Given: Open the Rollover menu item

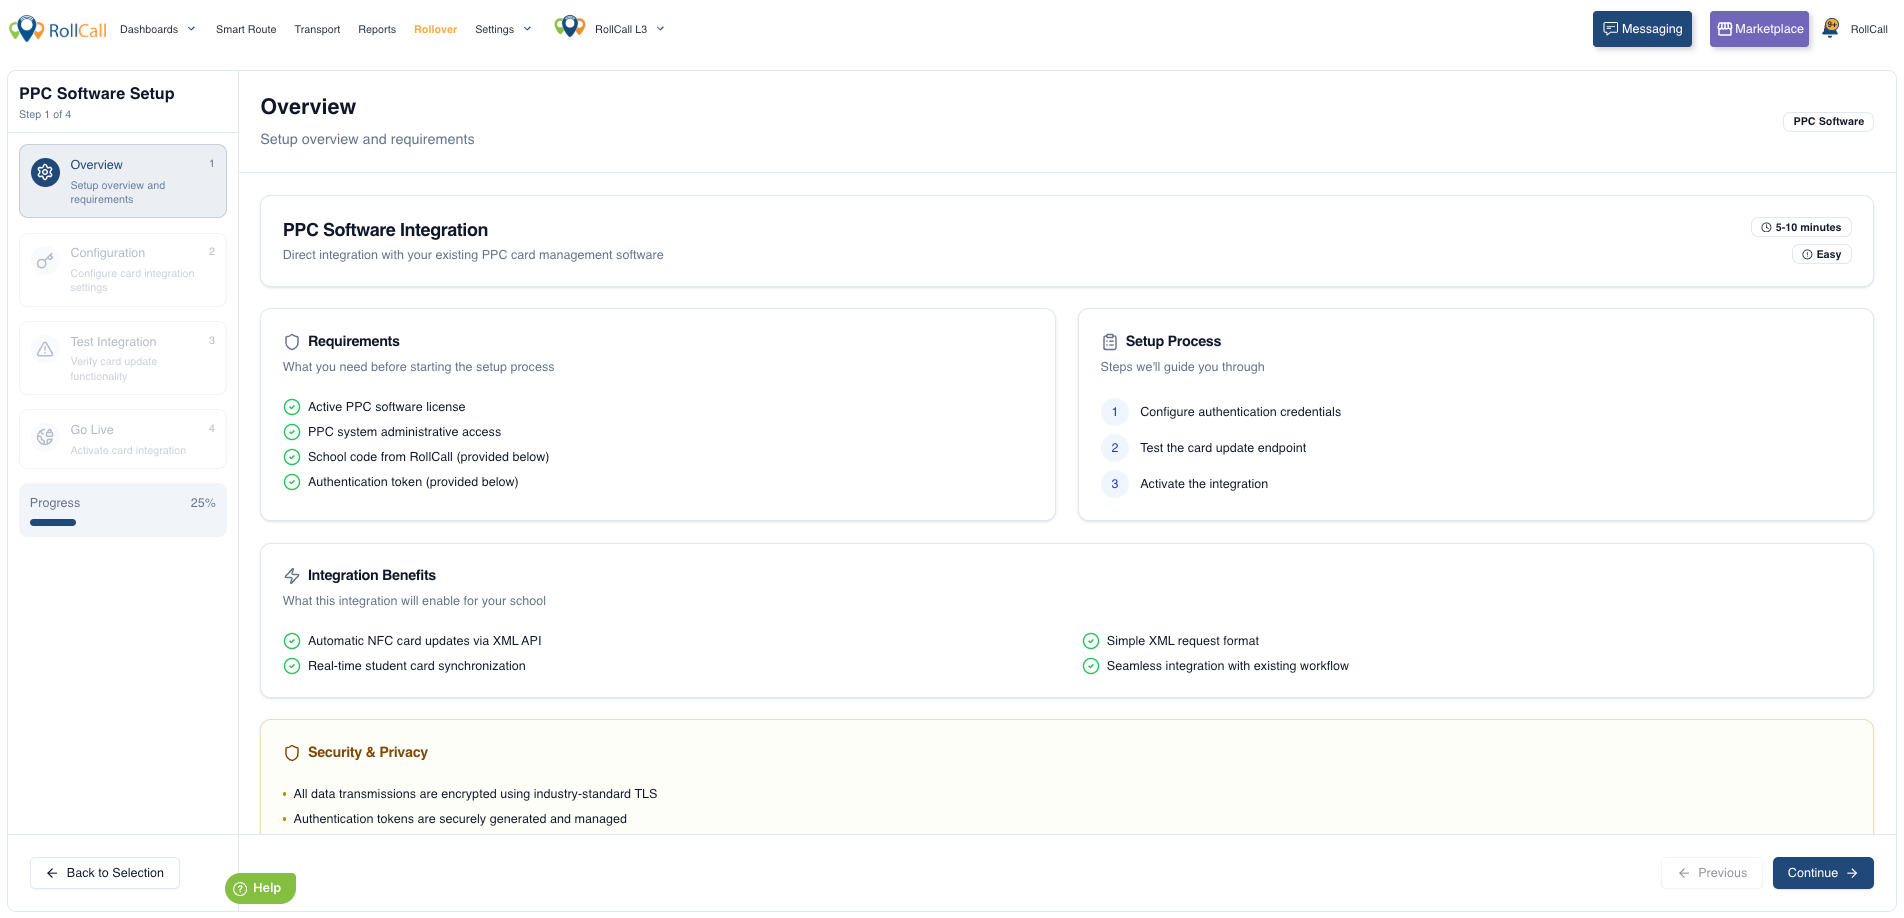Looking at the screenshot, I should tap(435, 29).
